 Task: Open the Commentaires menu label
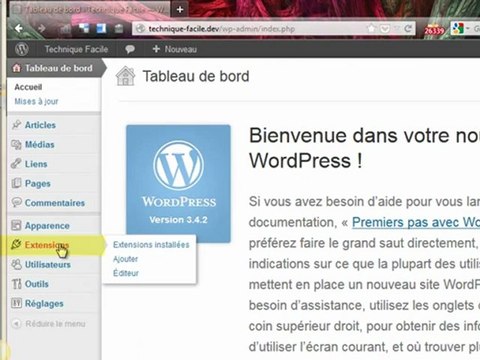tap(55, 203)
